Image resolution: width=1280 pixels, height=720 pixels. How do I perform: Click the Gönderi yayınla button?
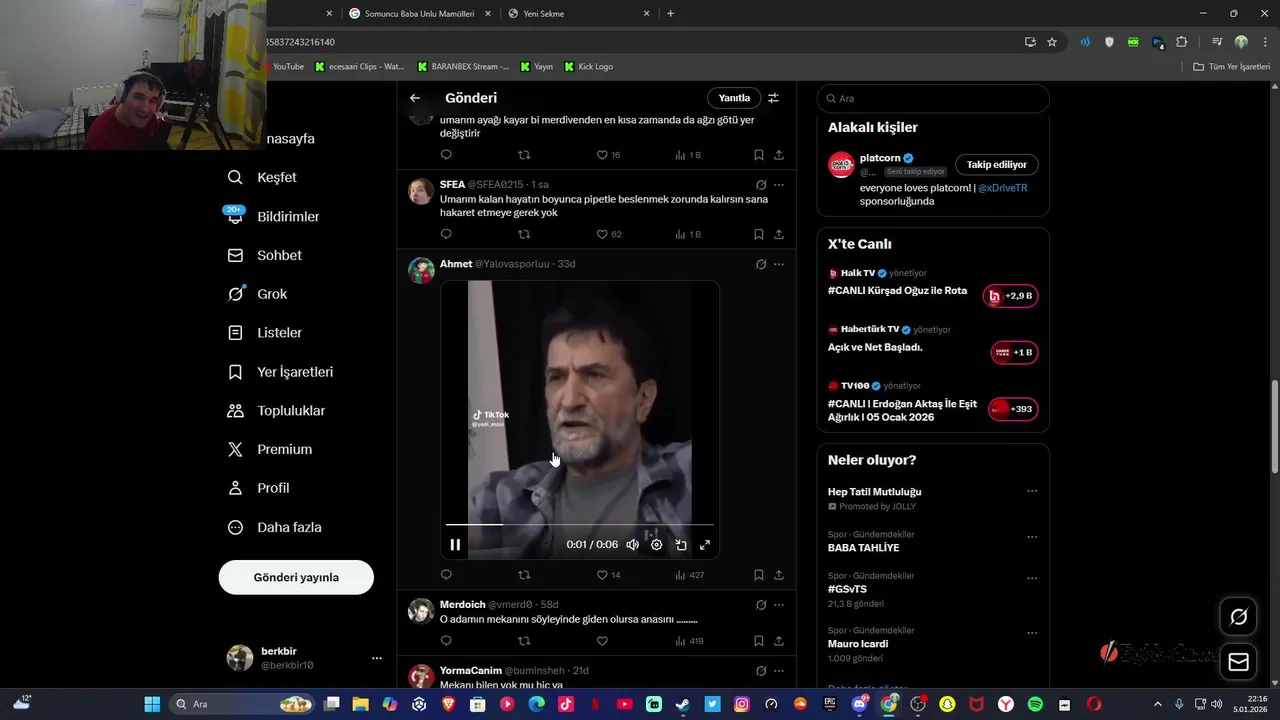pos(296,577)
